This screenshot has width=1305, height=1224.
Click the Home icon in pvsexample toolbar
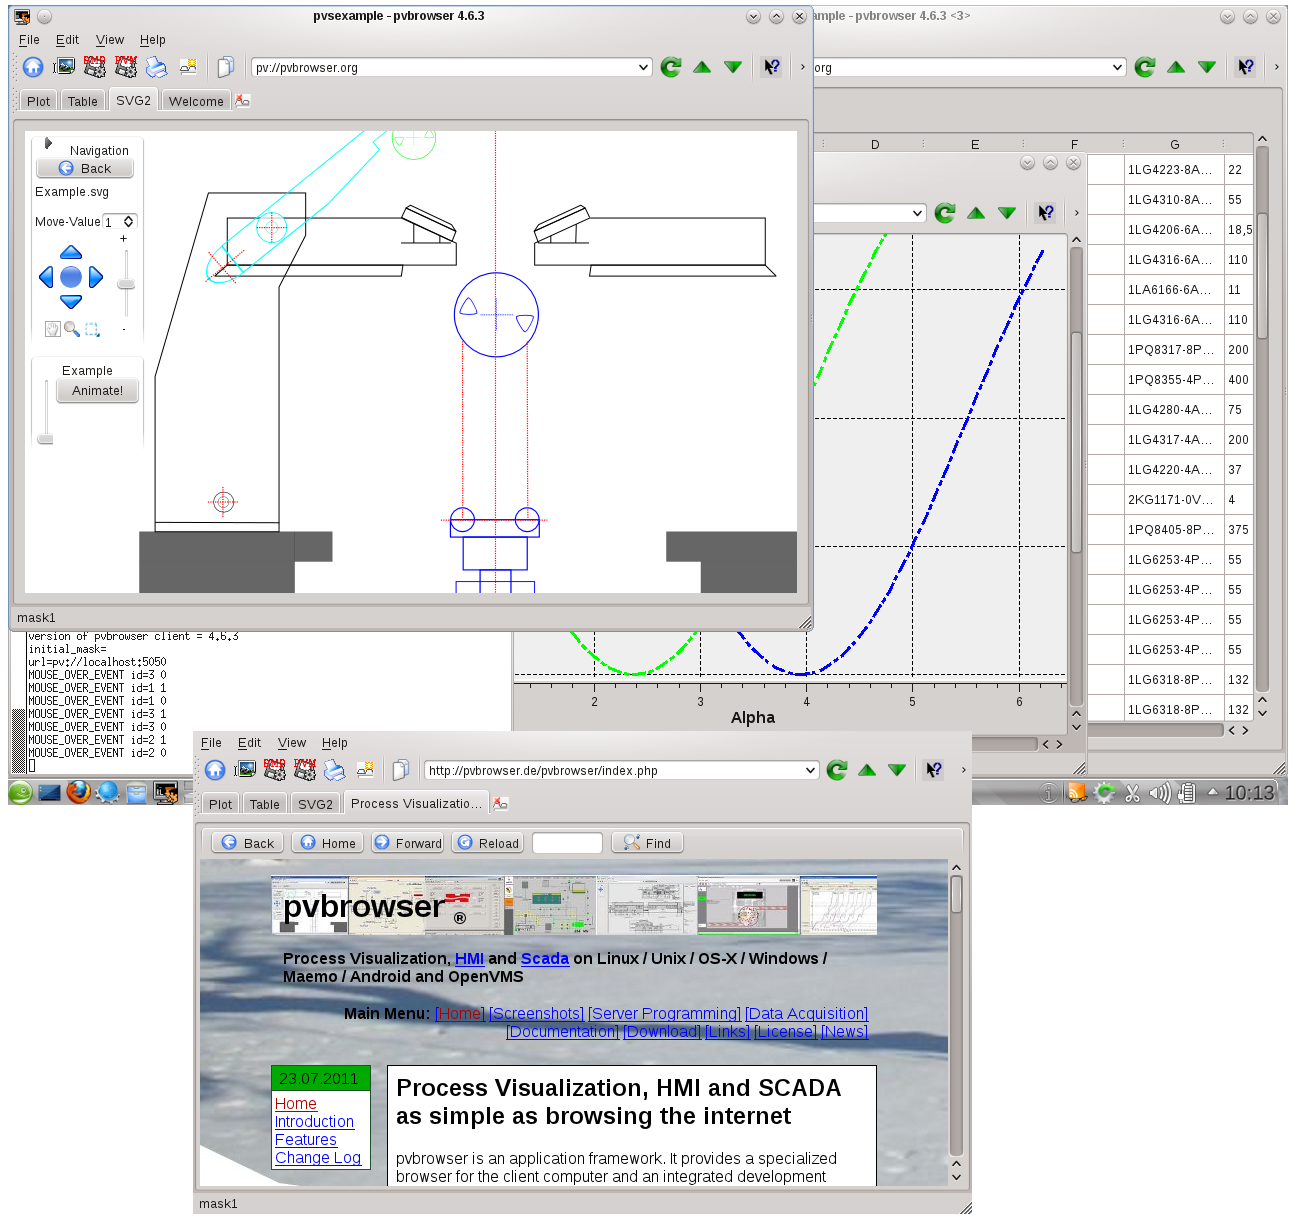point(33,67)
